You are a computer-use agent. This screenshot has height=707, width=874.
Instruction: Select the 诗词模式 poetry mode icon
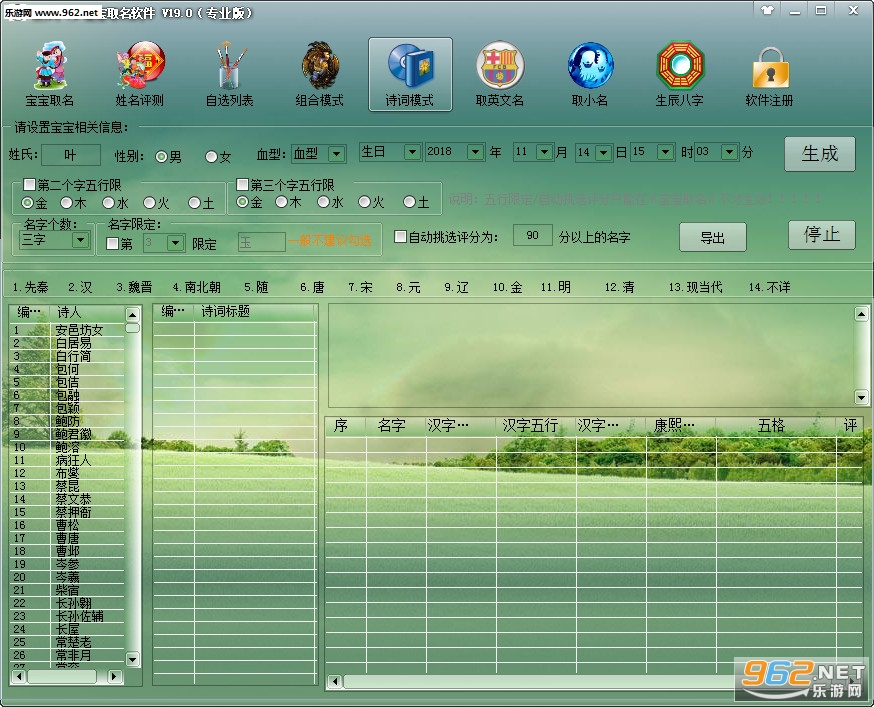[410, 74]
